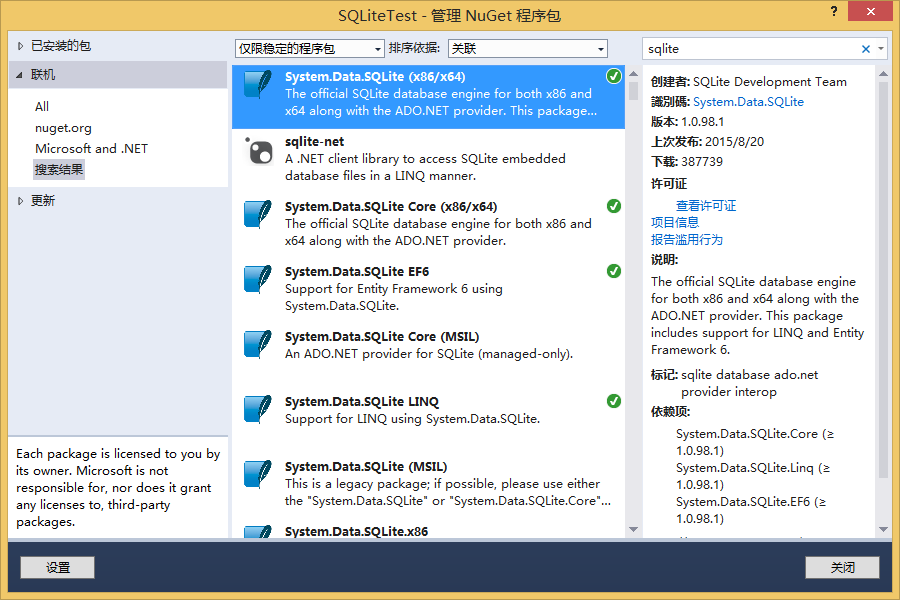Click the sqlite-net package icon
Viewport: 900px width, 600px height.
tap(259, 152)
